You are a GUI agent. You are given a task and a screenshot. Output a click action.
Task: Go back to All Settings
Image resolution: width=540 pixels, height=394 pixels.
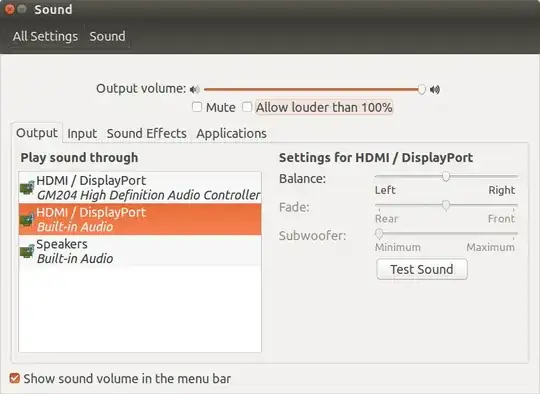[x=45, y=36]
